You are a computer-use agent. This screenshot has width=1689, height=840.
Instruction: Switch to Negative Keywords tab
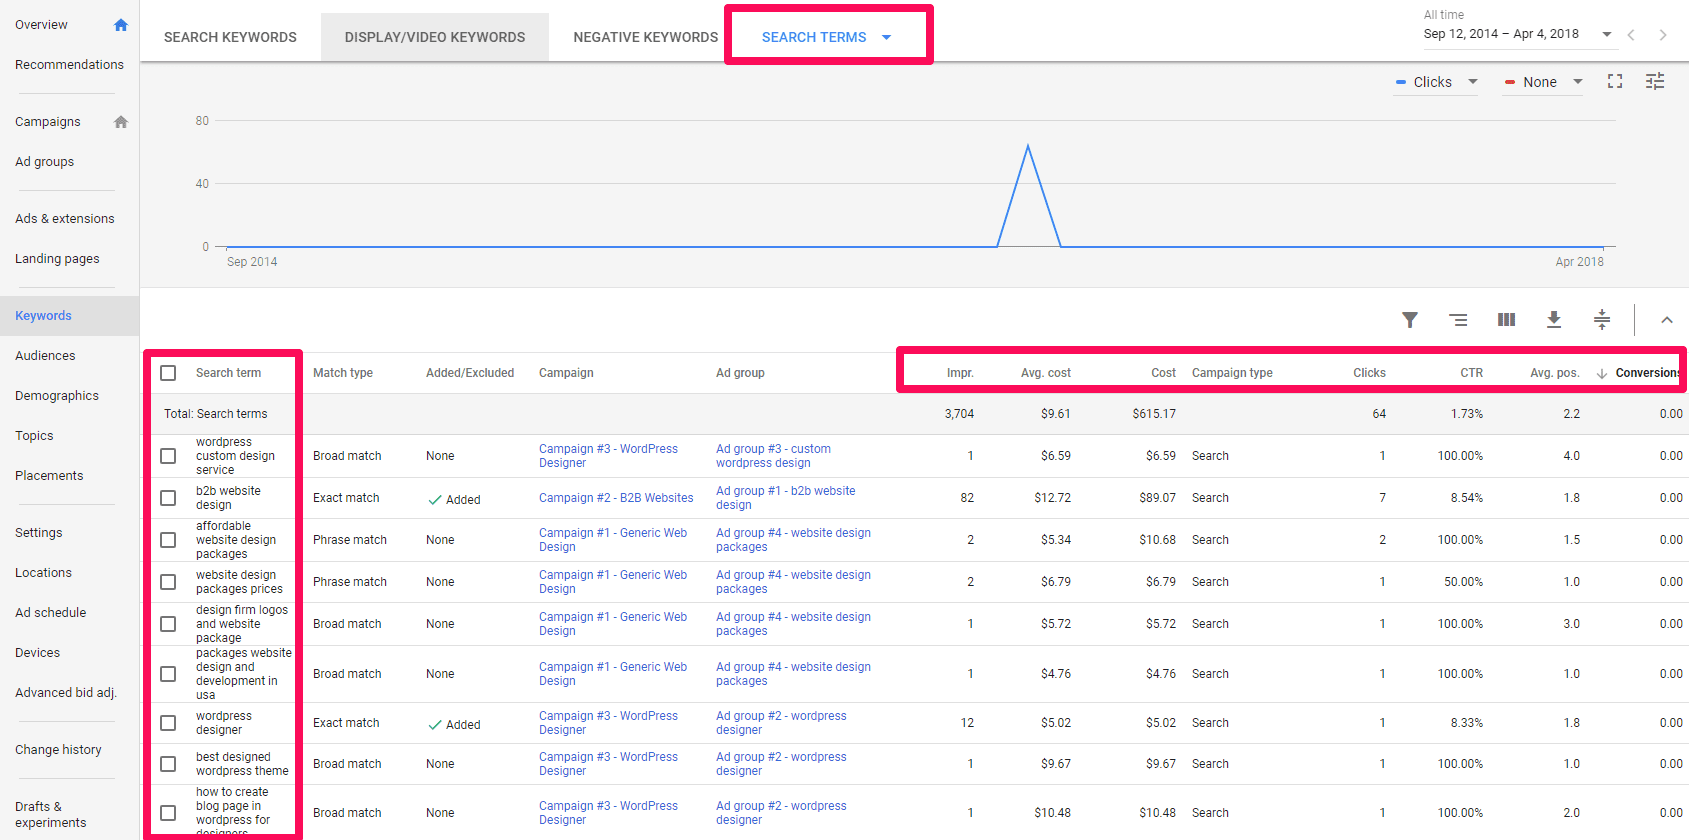click(645, 37)
